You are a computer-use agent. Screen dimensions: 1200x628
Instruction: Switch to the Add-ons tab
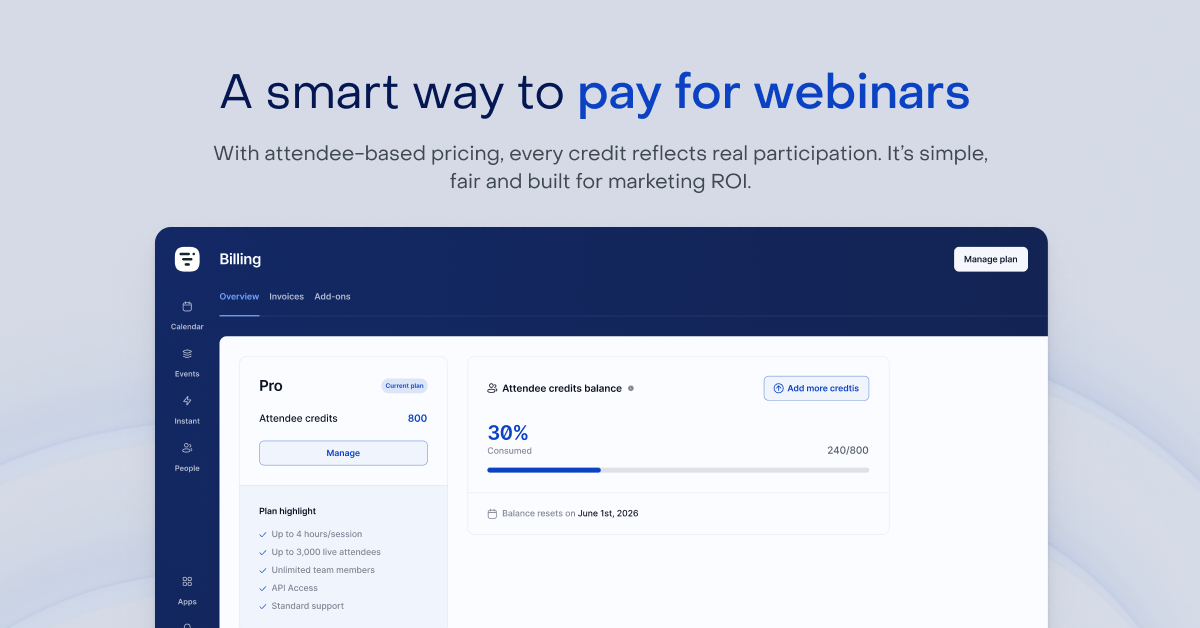click(x=332, y=297)
